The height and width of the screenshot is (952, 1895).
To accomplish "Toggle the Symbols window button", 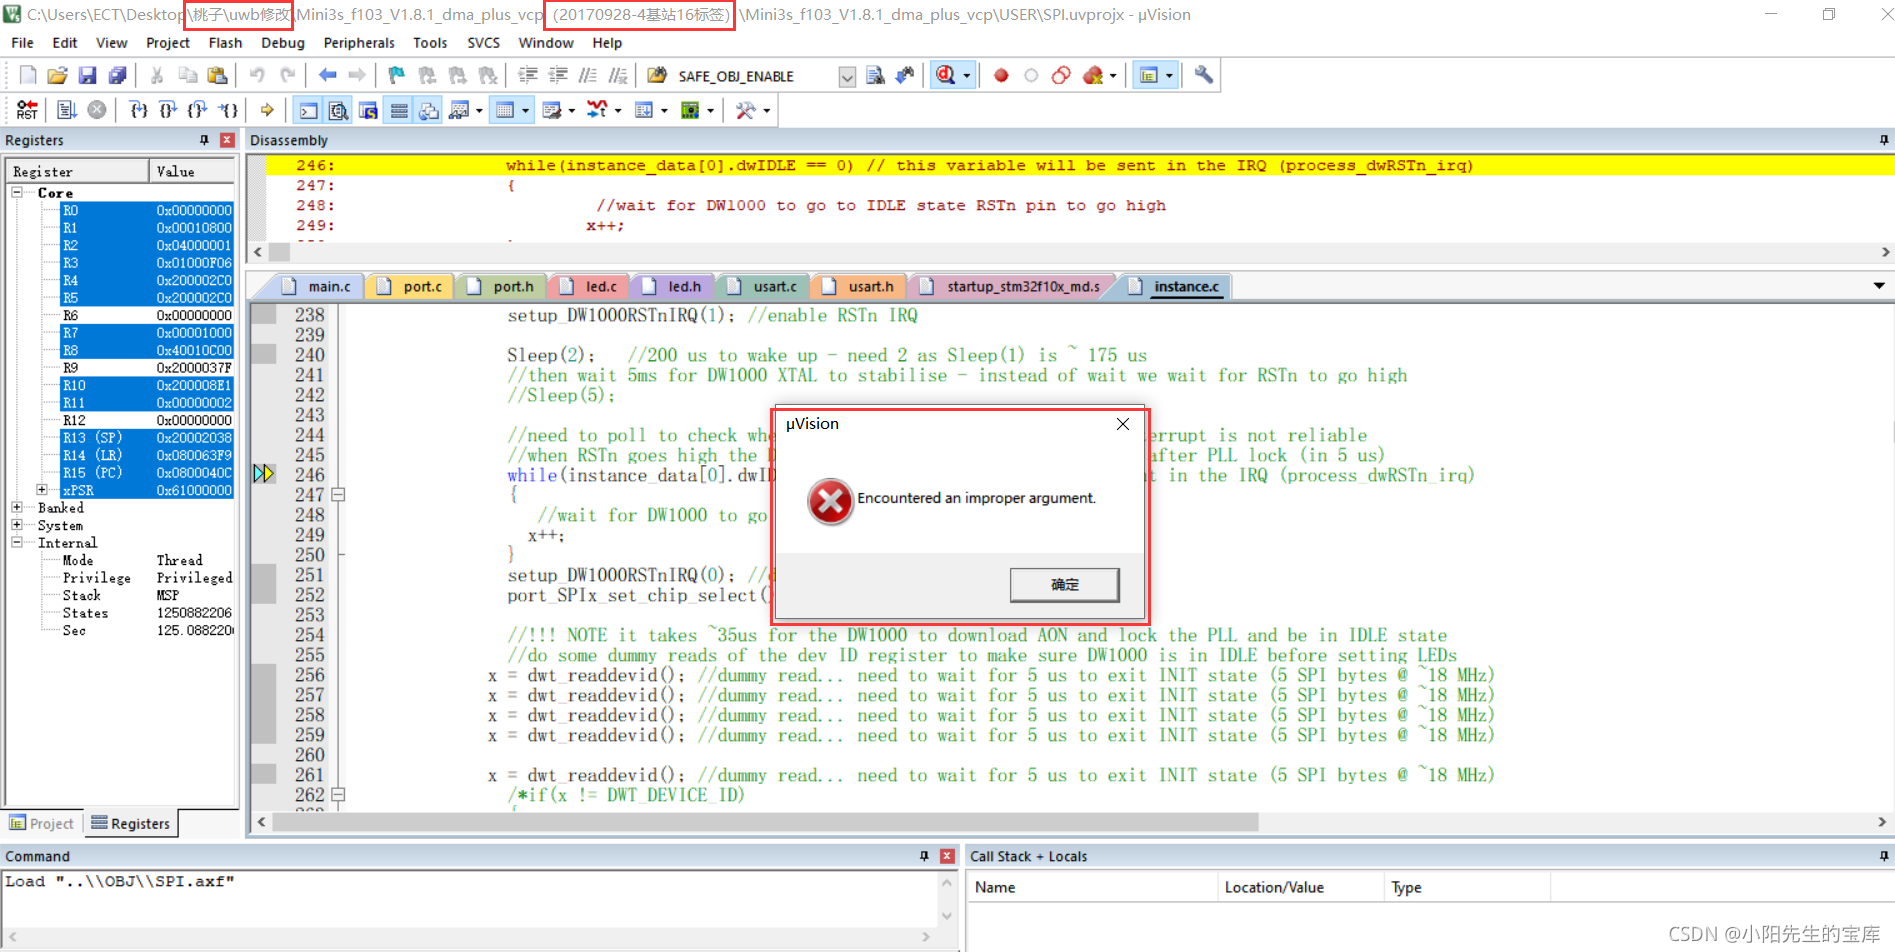I will (368, 110).
